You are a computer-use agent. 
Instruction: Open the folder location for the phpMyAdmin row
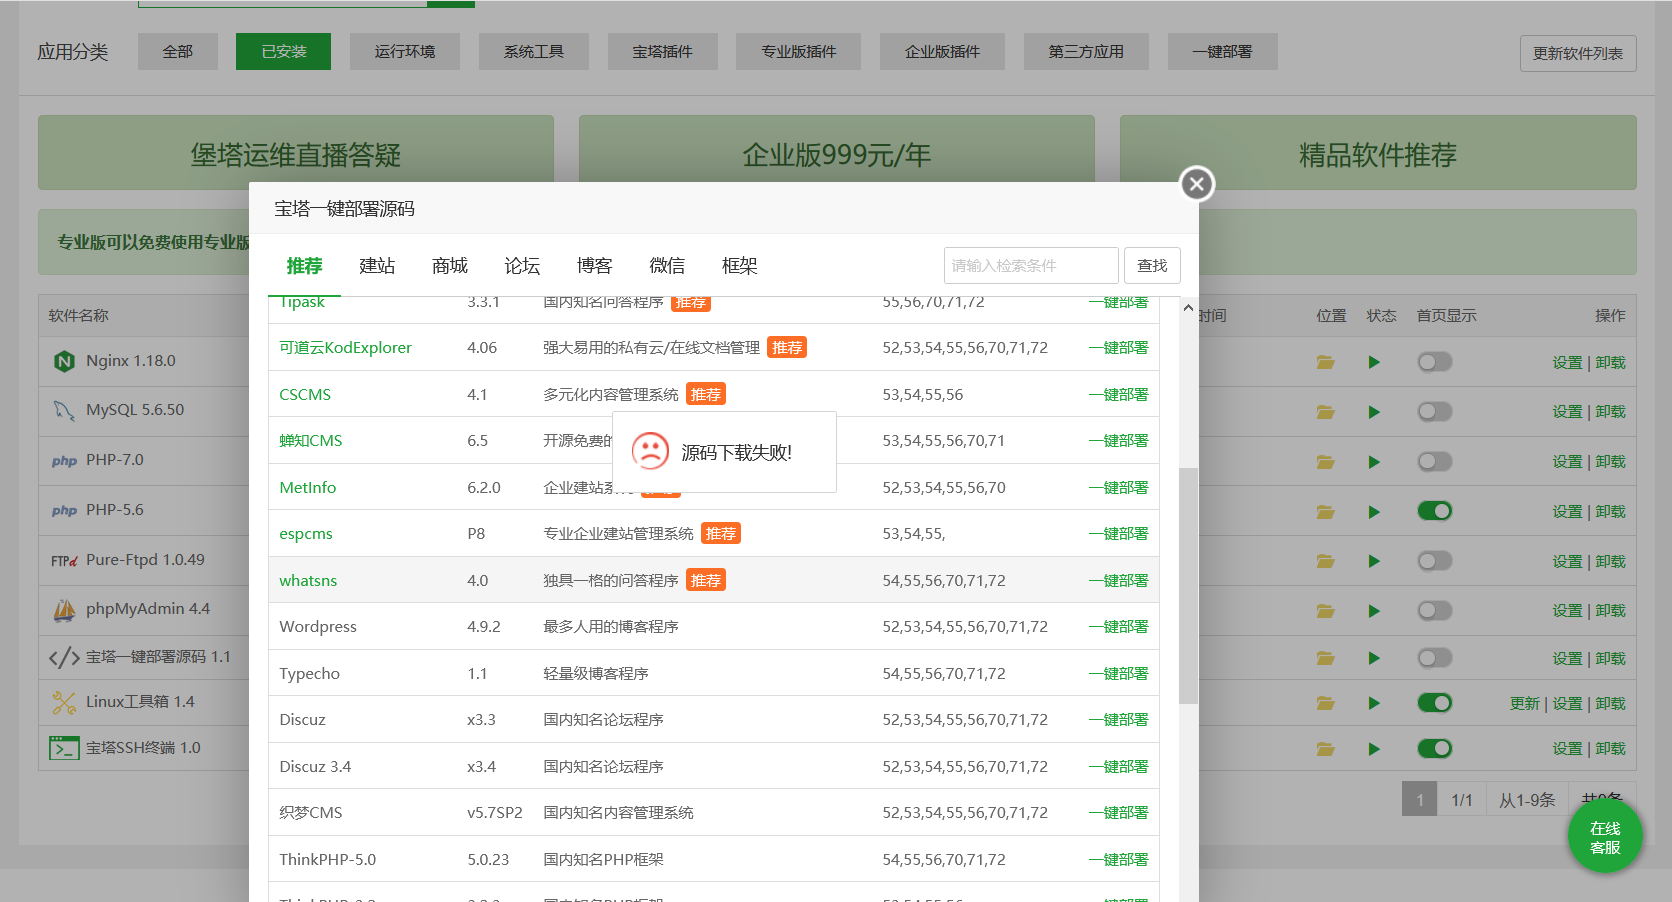(x=1326, y=611)
